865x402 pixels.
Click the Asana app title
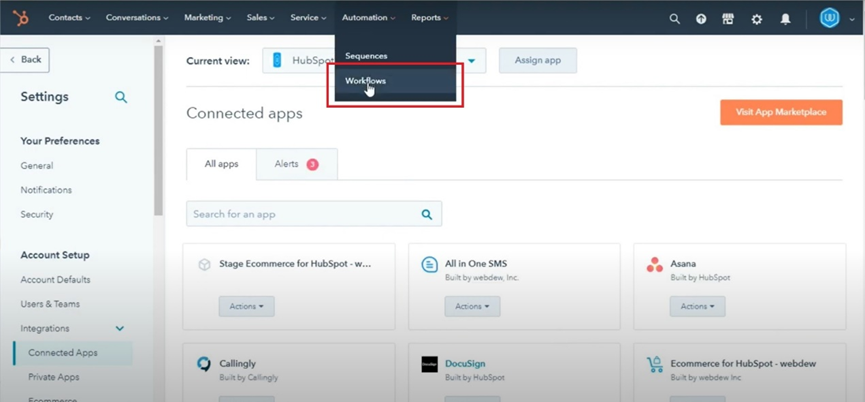(x=683, y=264)
